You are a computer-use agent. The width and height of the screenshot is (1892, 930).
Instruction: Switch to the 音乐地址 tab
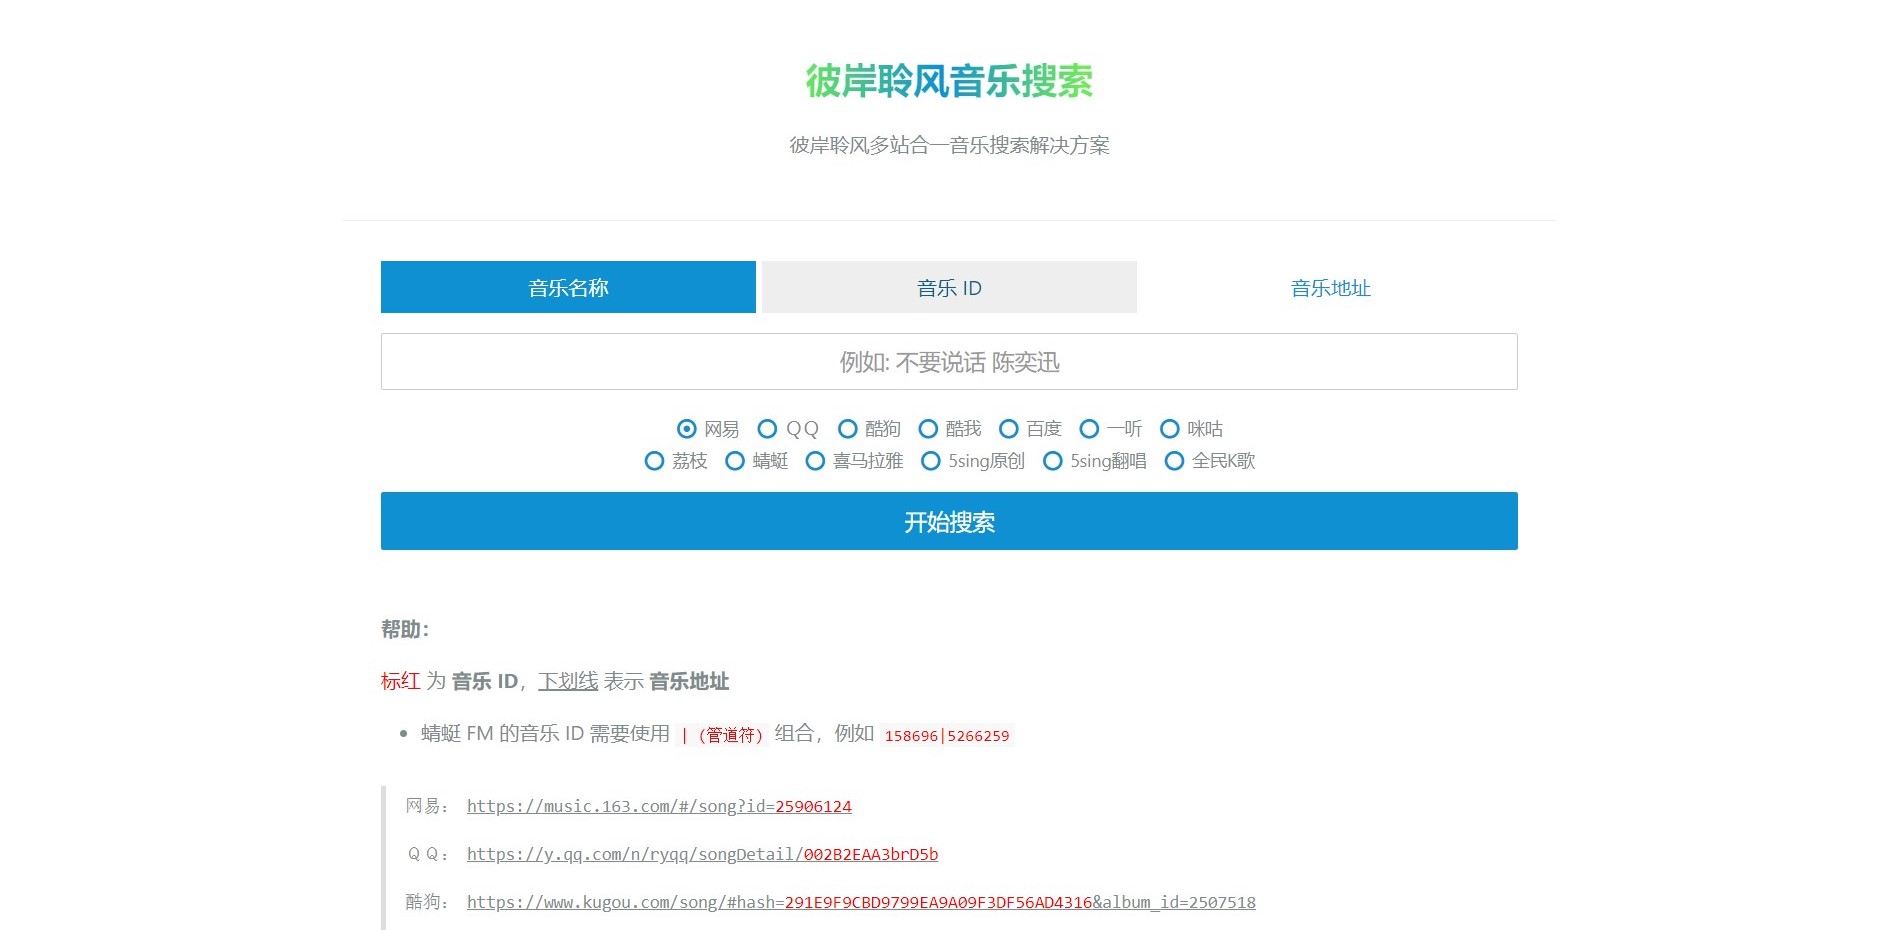(1330, 288)
